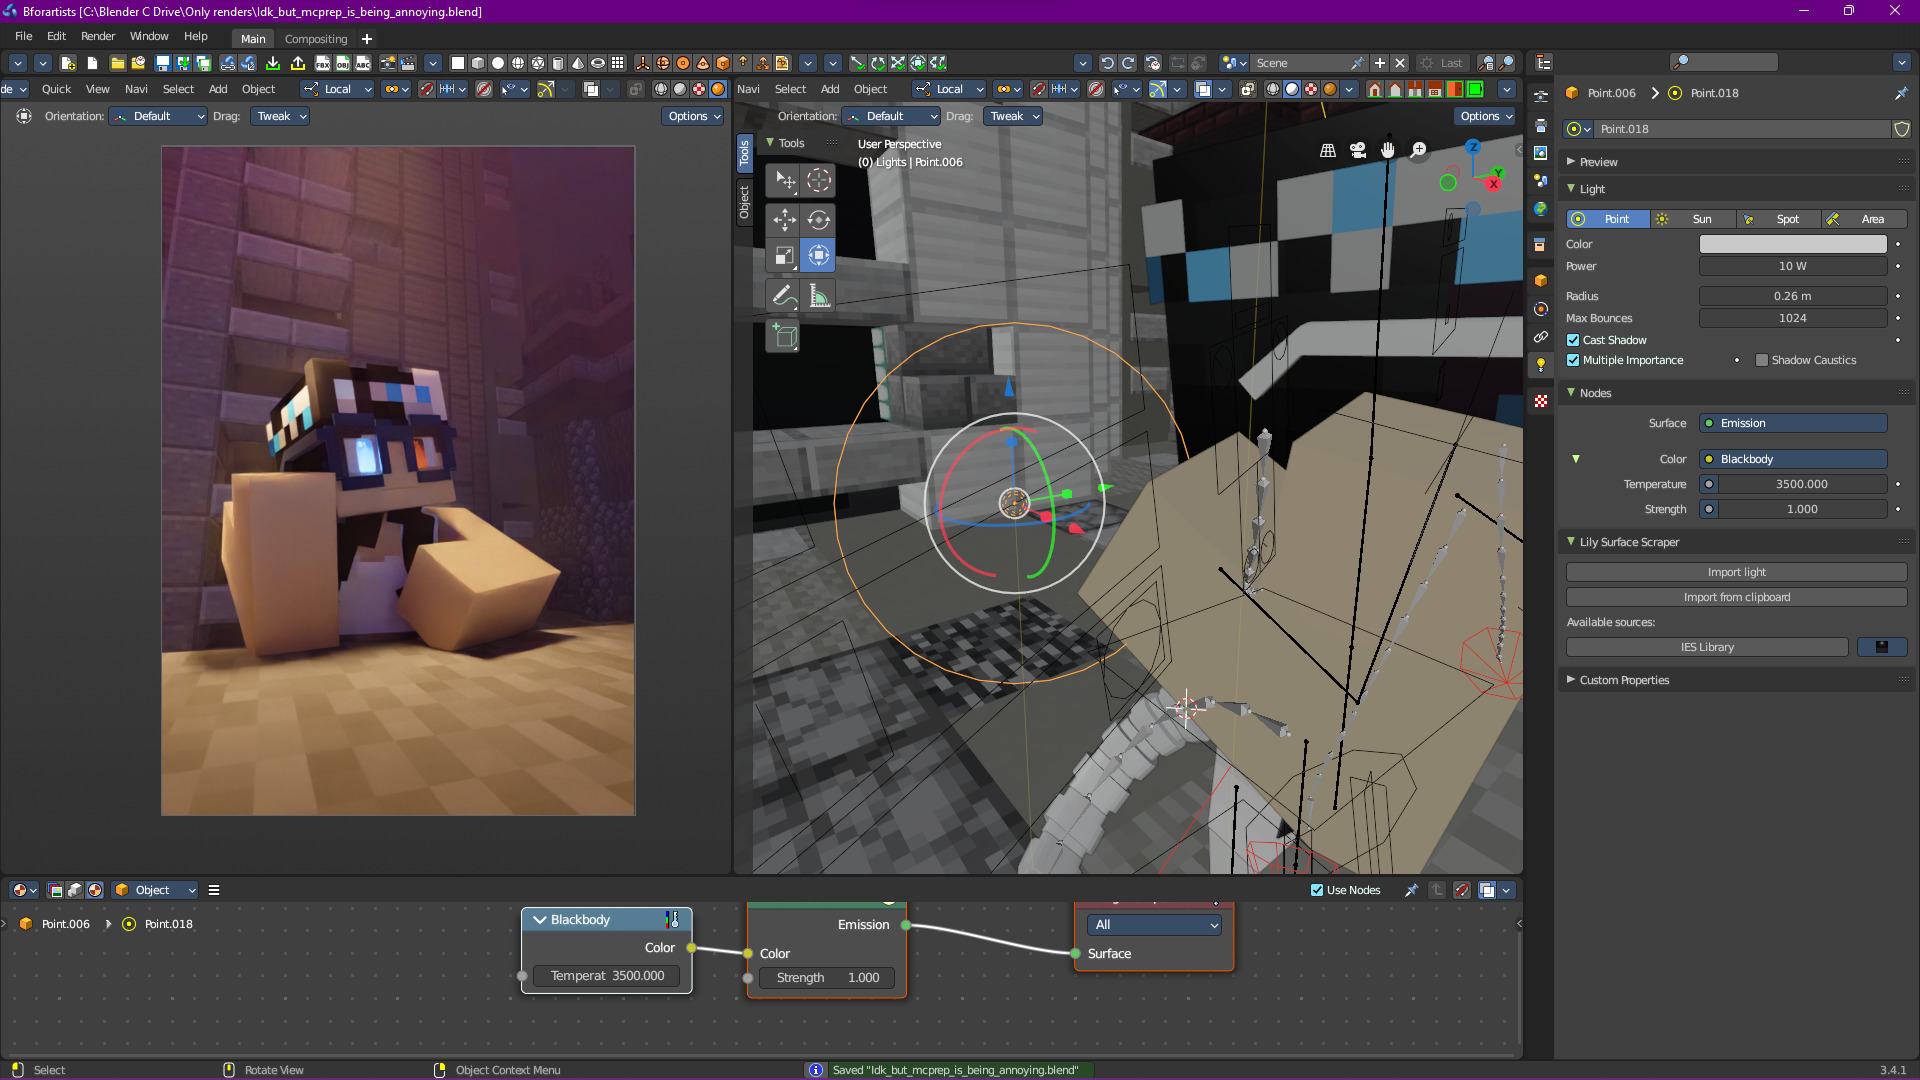The image size is (1920, 1080).
Task: Uncheck Use Nodes in node editor
Action: 1317,890
